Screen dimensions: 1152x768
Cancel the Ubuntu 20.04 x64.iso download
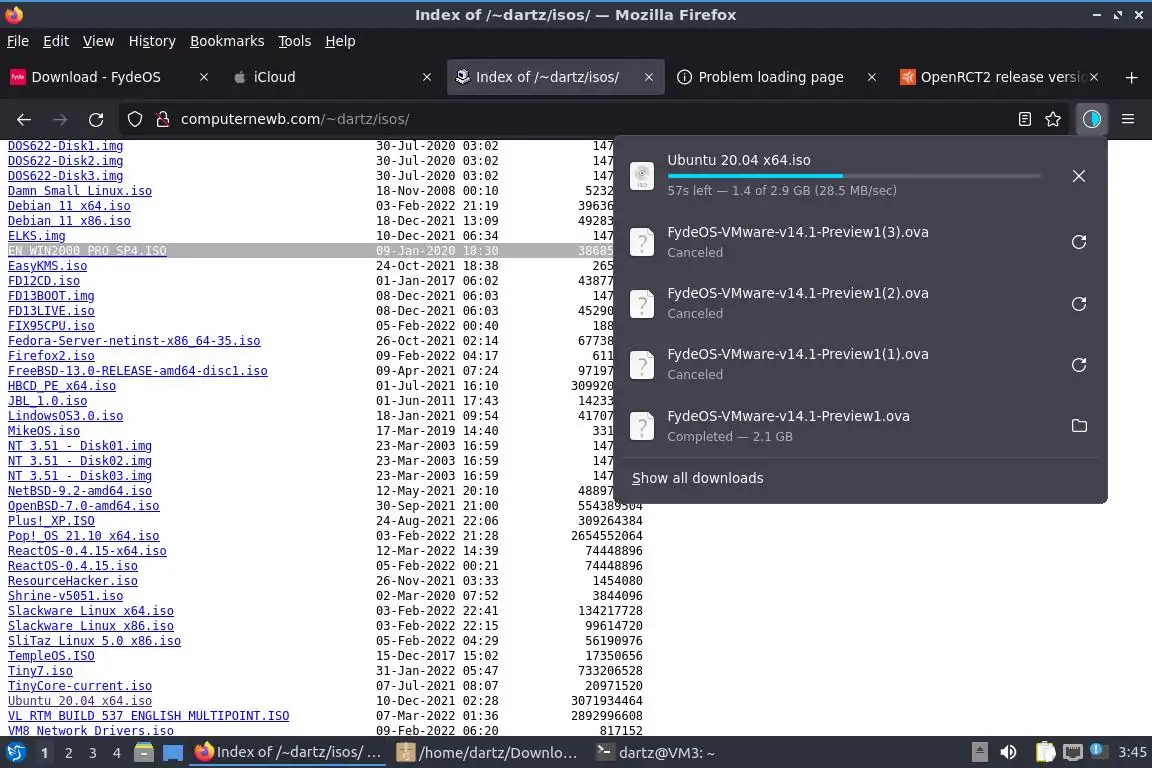1079,176
